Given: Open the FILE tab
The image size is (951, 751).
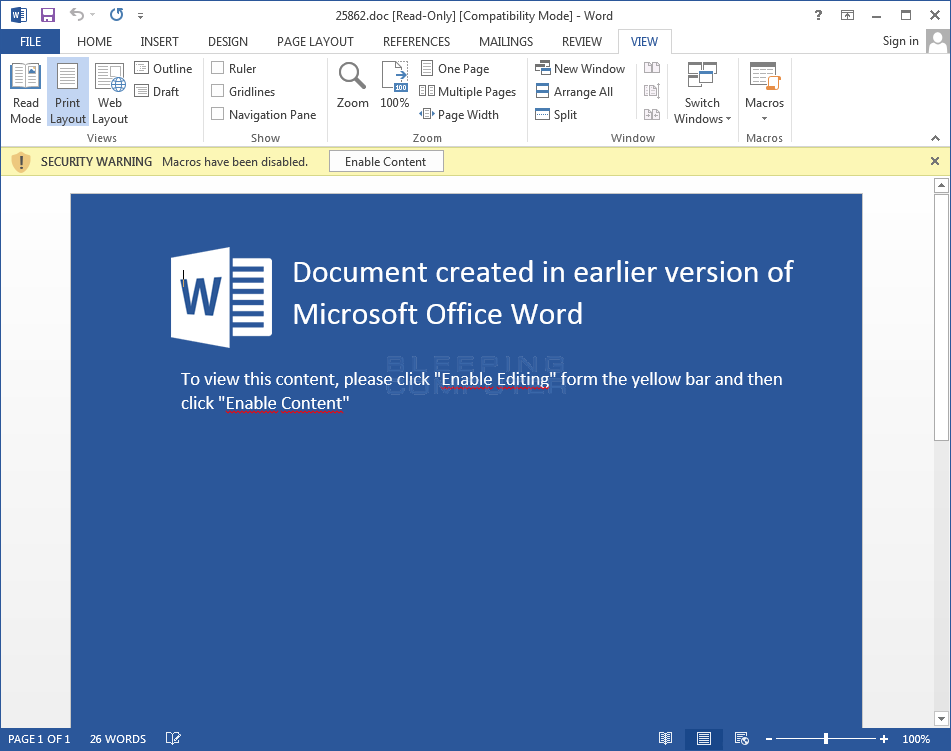Looking at the screenshot, I should (x=30, y=41).
